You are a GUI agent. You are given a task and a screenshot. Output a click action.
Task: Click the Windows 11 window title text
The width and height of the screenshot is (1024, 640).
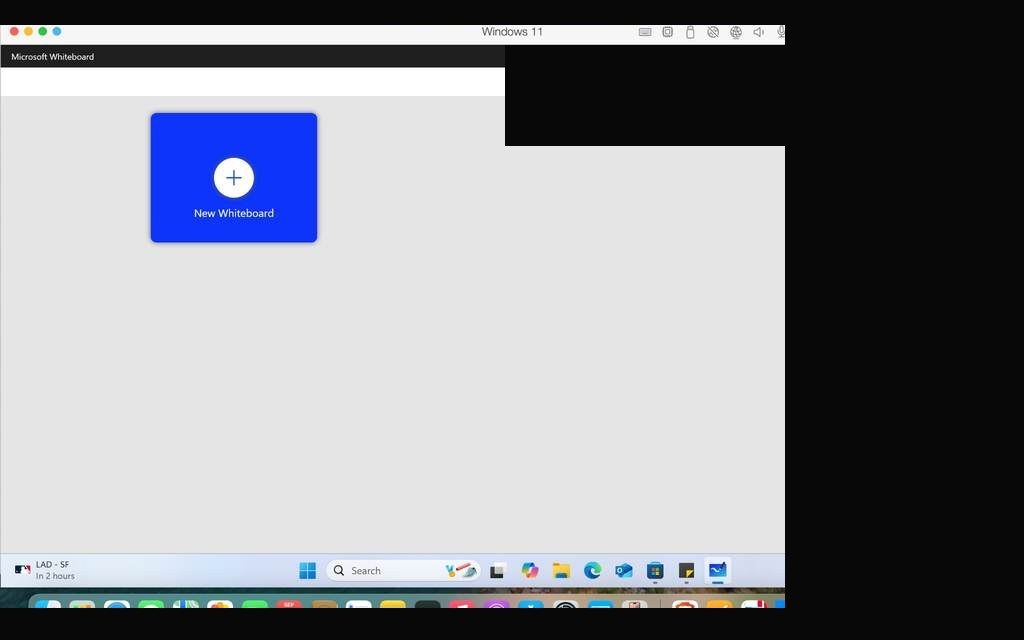pos(512,31)
